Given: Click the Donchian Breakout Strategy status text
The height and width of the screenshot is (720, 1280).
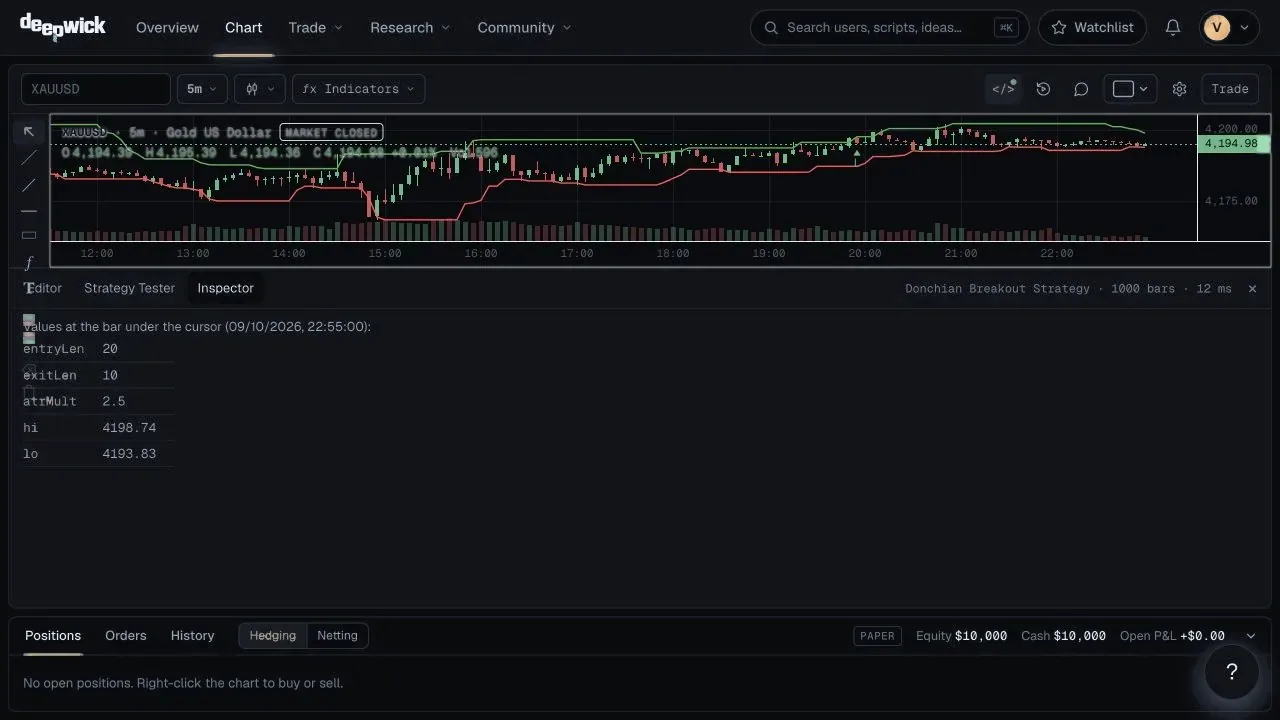Looking at the screenshot, I should [997, 289].
